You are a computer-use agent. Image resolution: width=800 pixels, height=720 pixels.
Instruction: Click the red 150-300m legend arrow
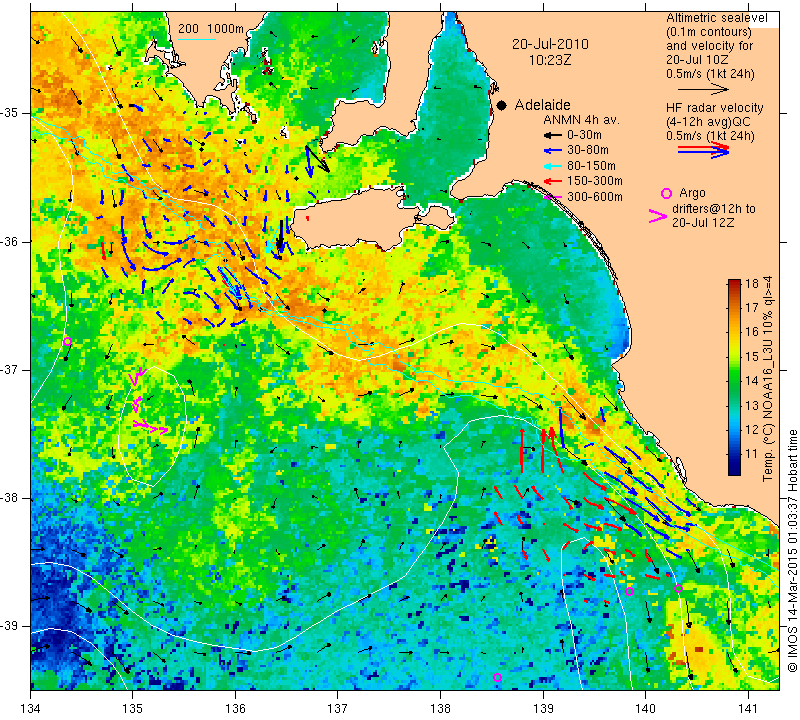(553, 181)
